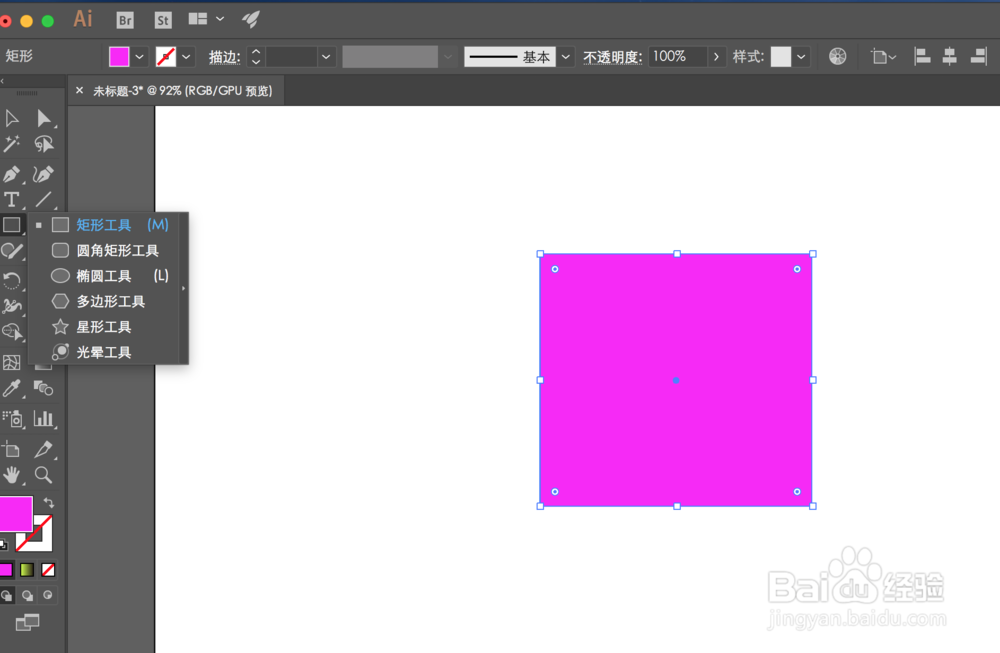This screenshot has height=653, width=1000.
Task: Select the Line Segment tool
Action: [x=43, y=200]
